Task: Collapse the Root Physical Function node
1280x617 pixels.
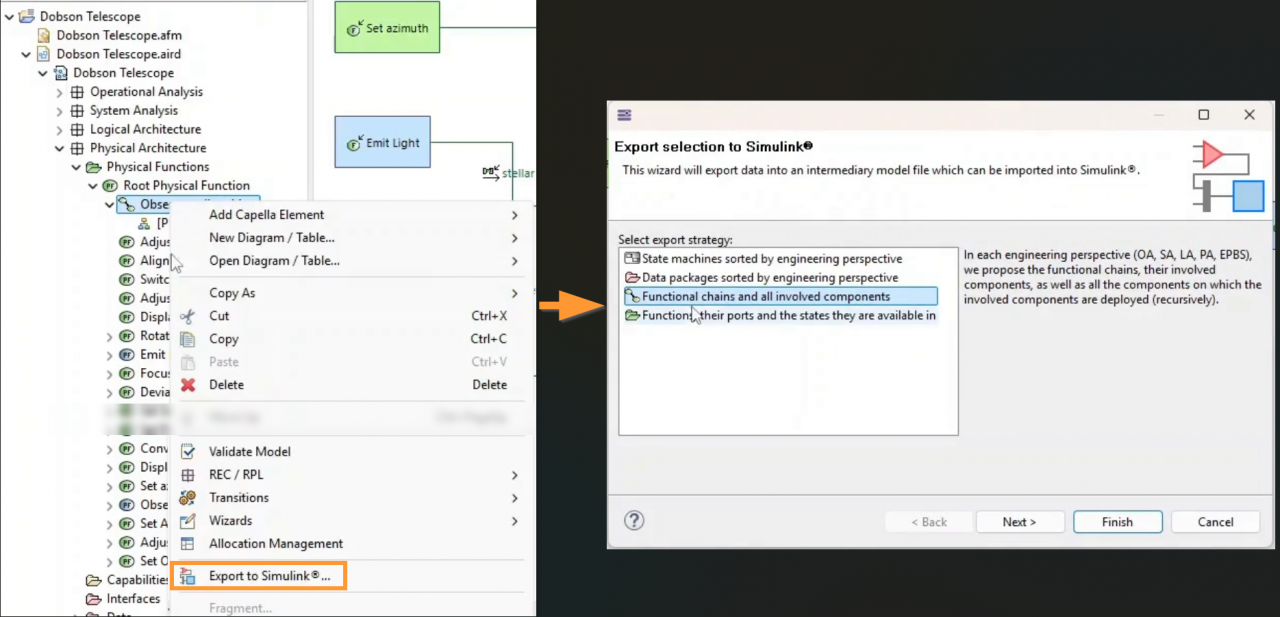Action: tap(93, 186)
